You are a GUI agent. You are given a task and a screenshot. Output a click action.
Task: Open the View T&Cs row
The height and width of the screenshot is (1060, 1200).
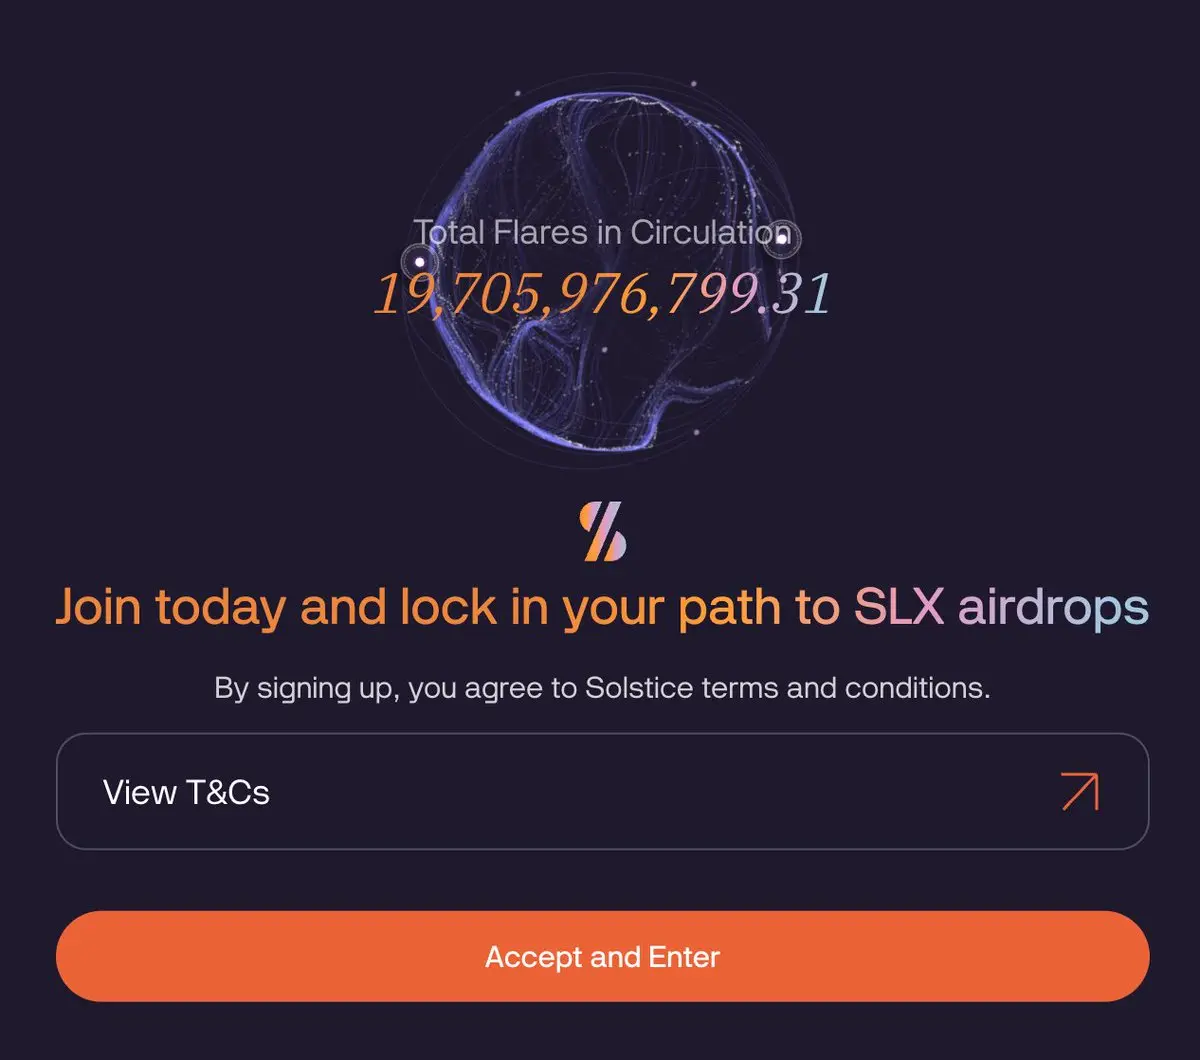click(603, 791)
